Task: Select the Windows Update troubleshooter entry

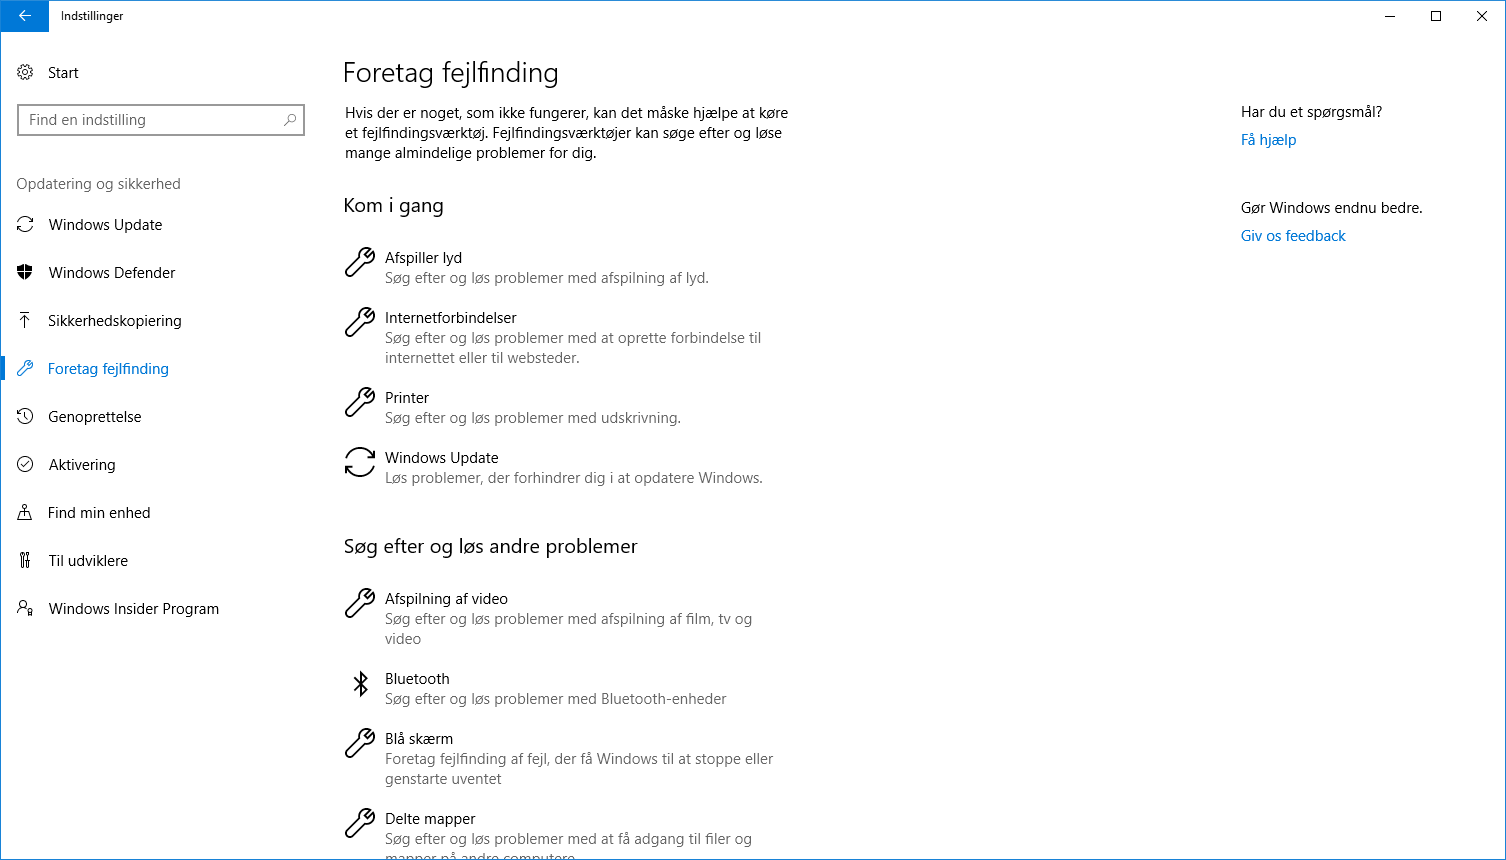Action: coord(441,457)
